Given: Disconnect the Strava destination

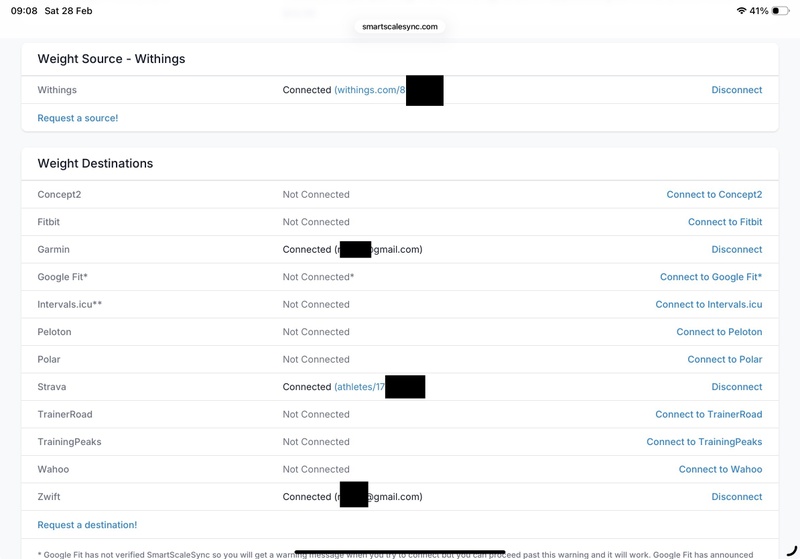Looking at the screenshot, I should point(736,387).
